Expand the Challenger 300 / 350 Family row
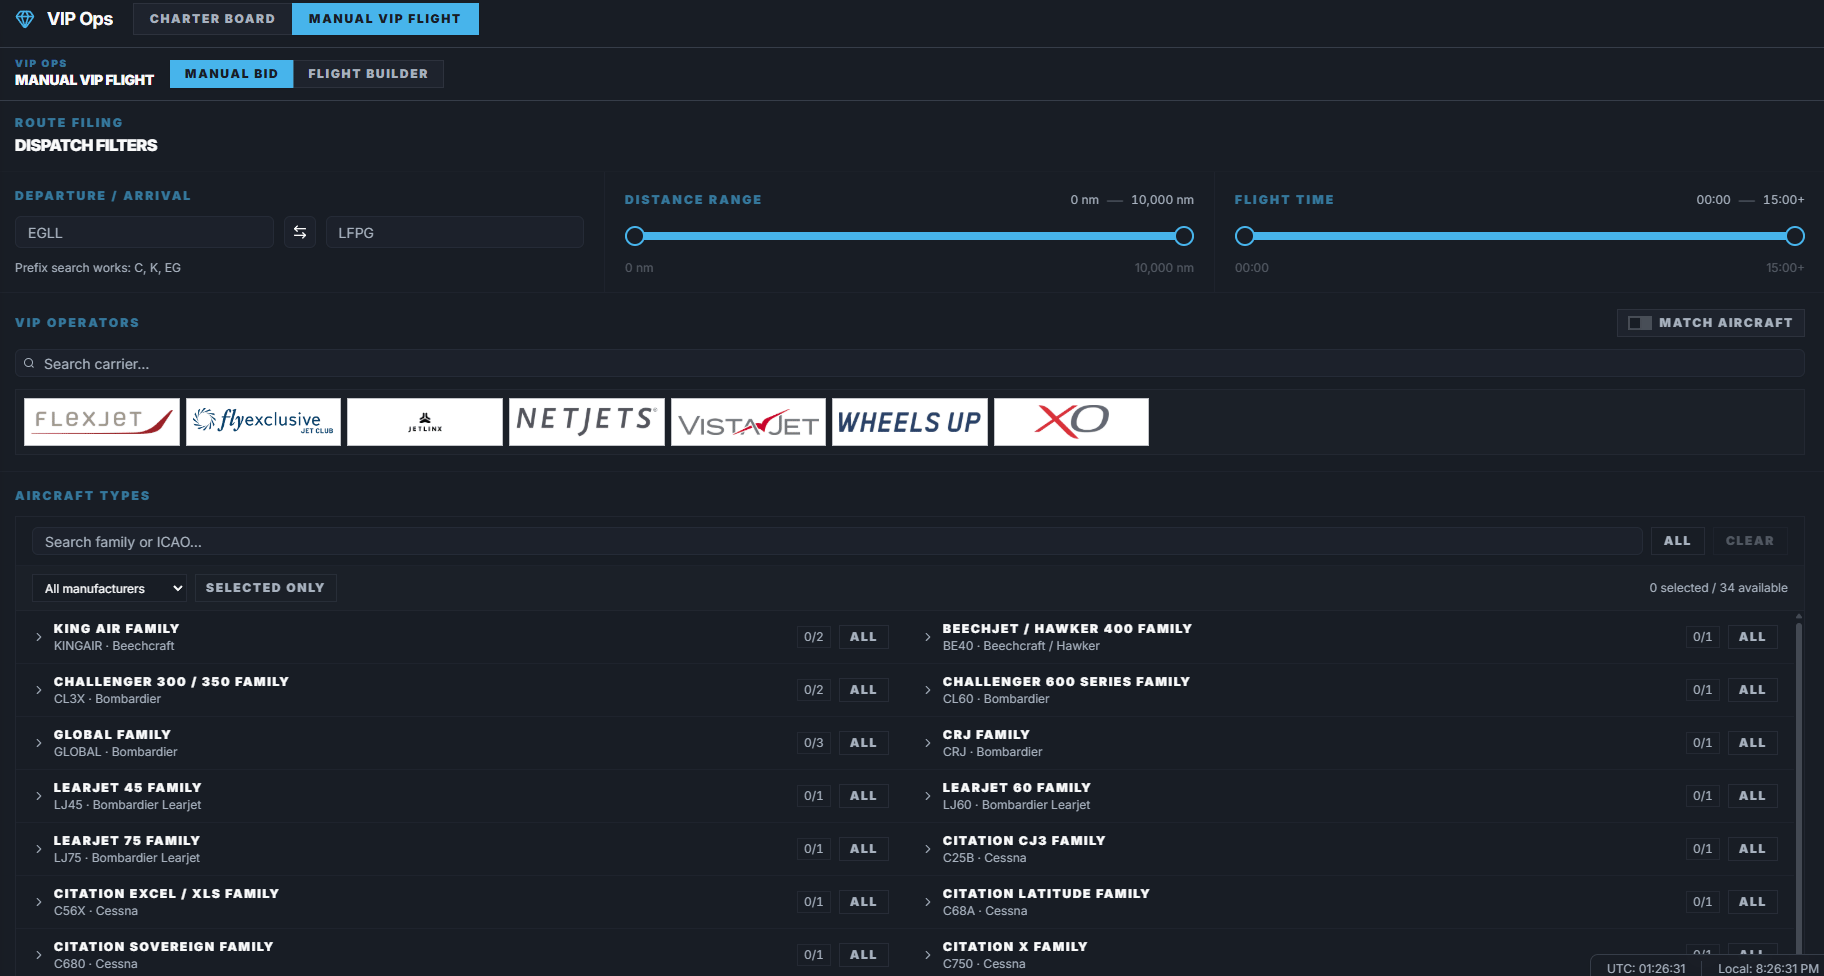The width and height of the screenshot is (1824, 976). point(39,690)
